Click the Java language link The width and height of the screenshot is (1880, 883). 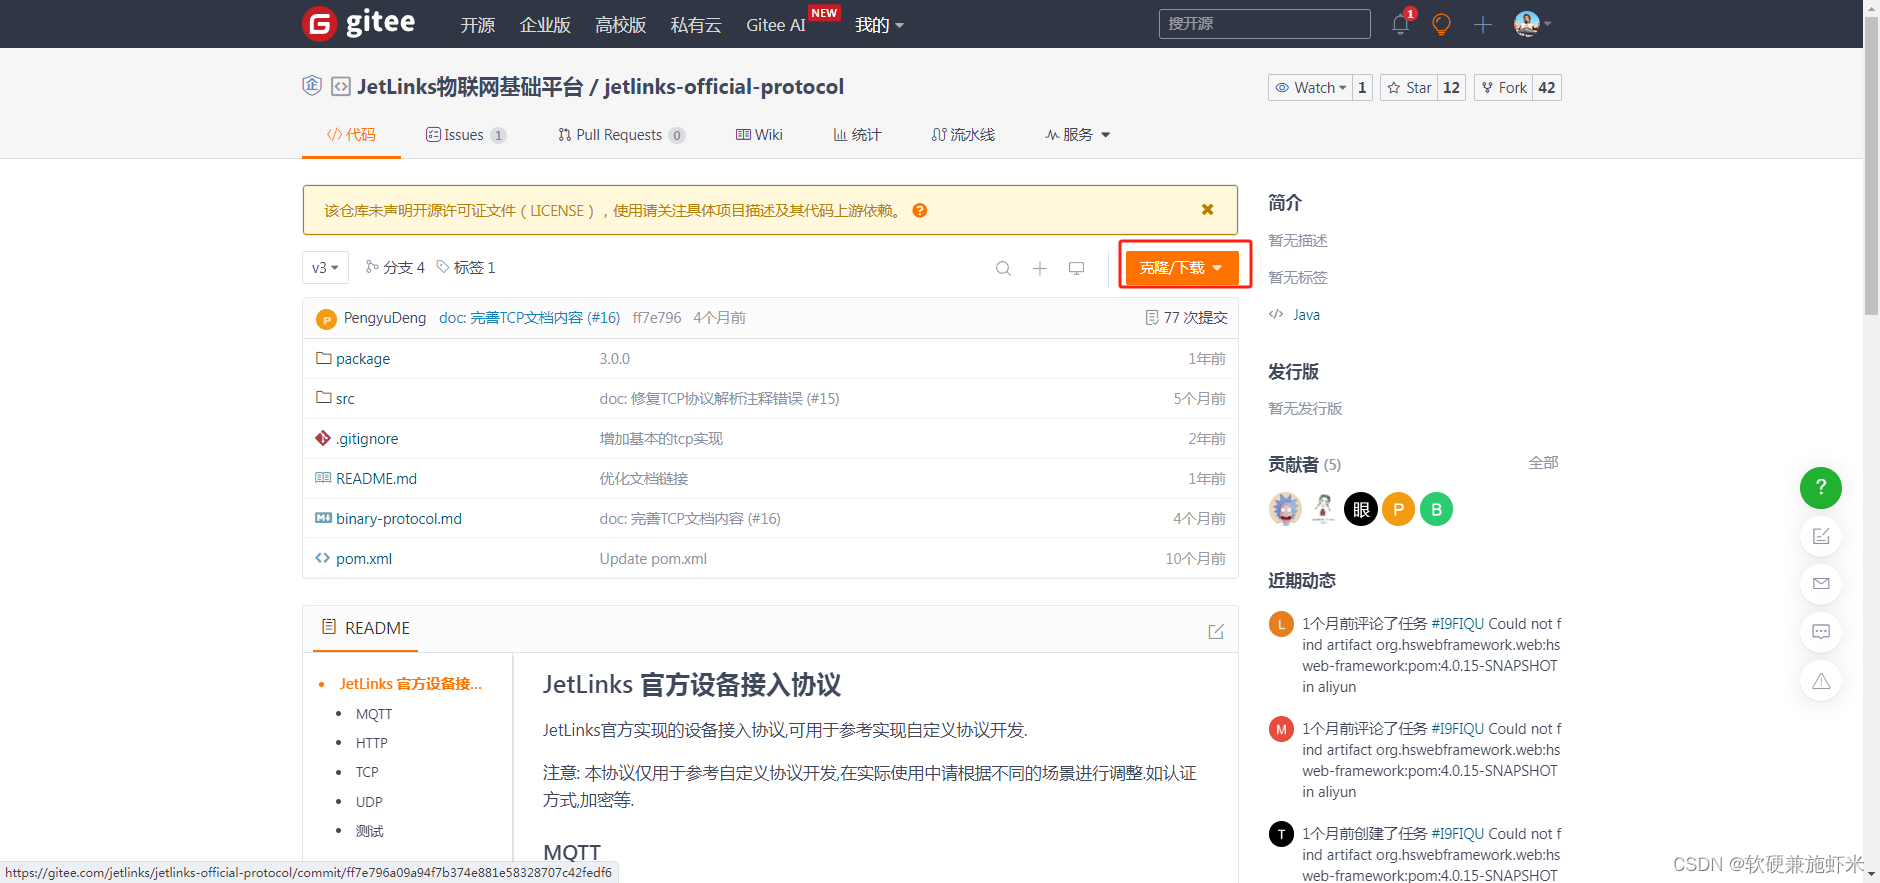1306,315
